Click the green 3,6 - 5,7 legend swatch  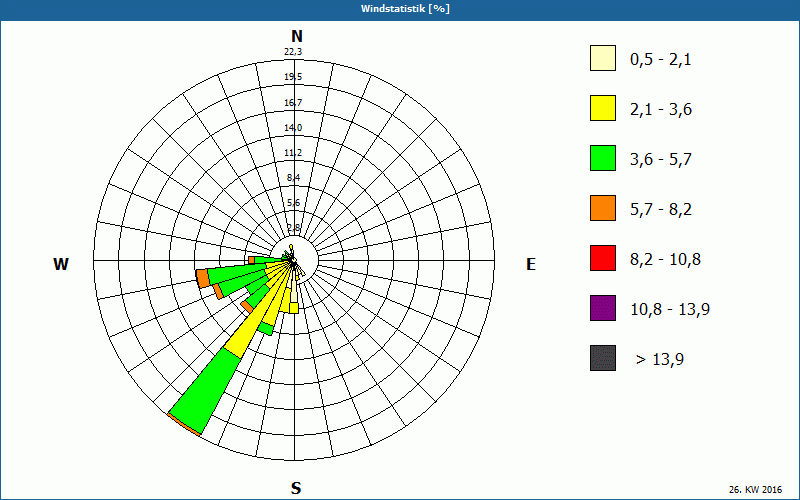[x=603, y=158]
